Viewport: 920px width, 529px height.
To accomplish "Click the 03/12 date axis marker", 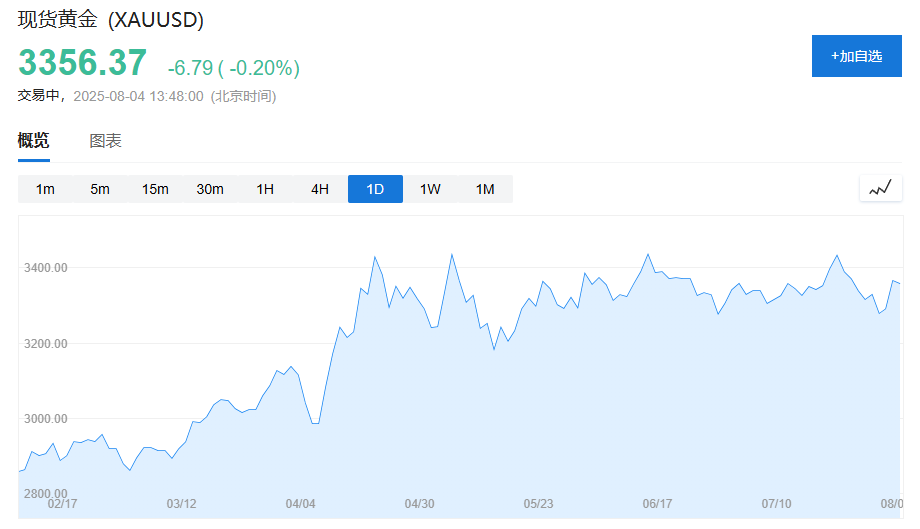I will tap(181, 504).
